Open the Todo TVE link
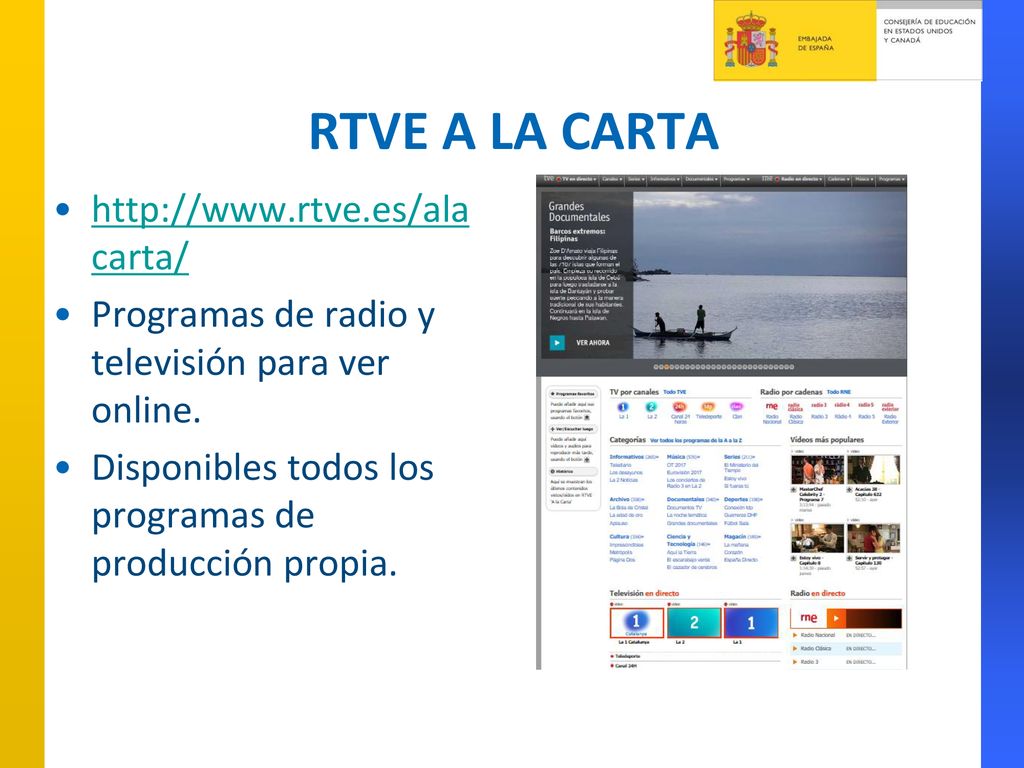The width and height of the screenshot is (1024, 768). [675, 392]
